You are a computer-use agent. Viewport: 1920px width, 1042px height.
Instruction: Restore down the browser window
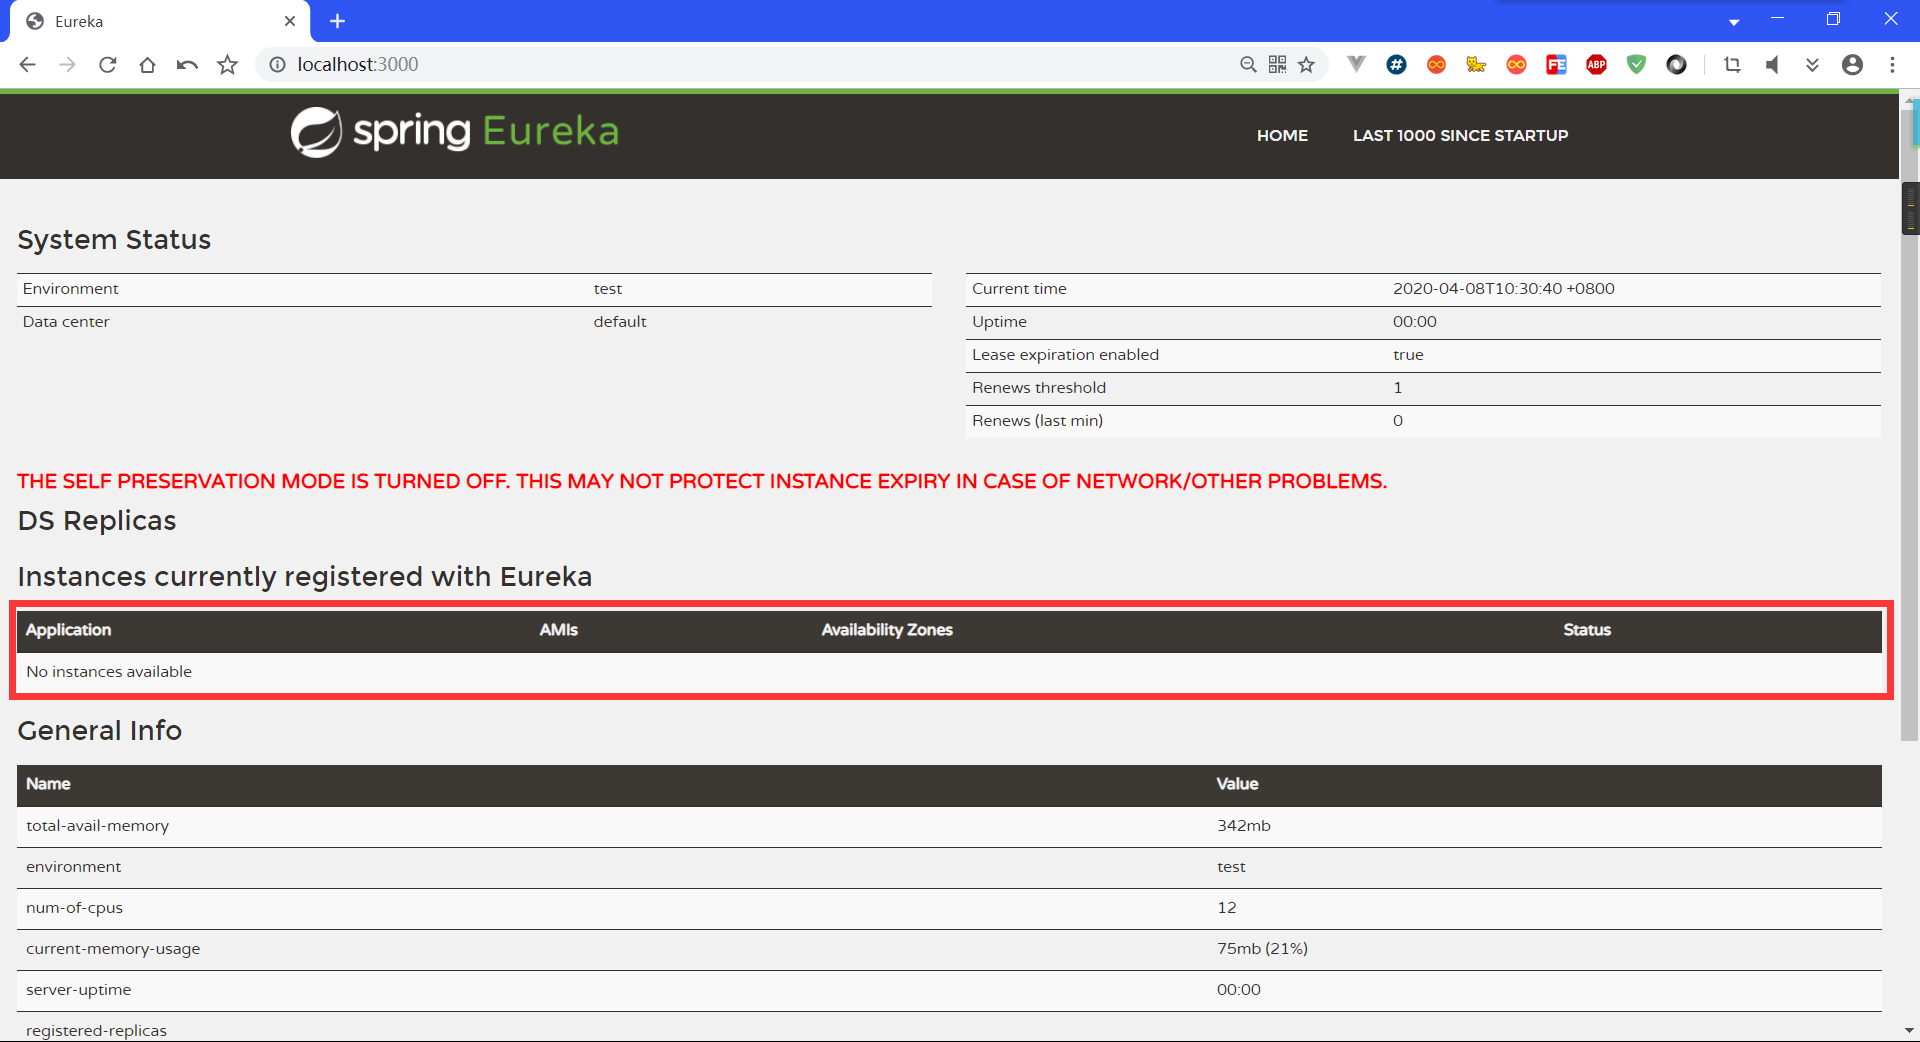coord(1833,19)
